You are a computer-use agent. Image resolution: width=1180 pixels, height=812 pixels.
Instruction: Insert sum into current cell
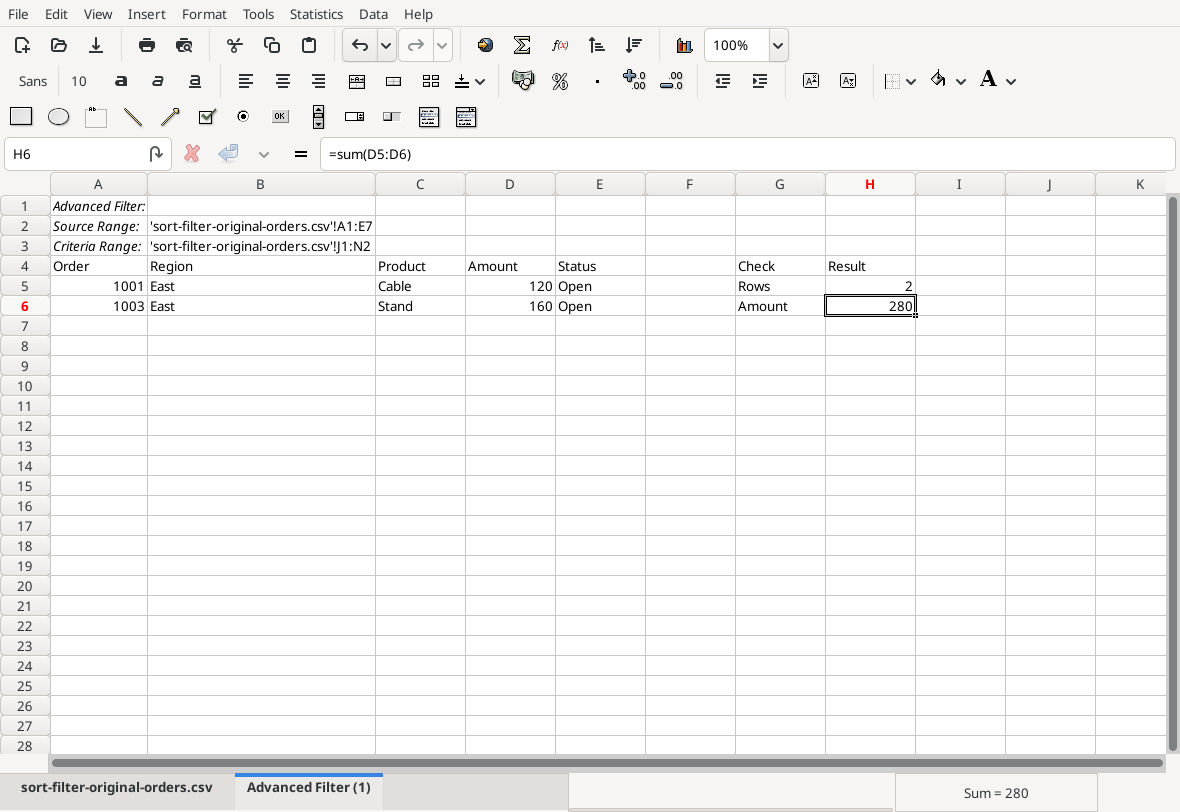coord(522,45)
